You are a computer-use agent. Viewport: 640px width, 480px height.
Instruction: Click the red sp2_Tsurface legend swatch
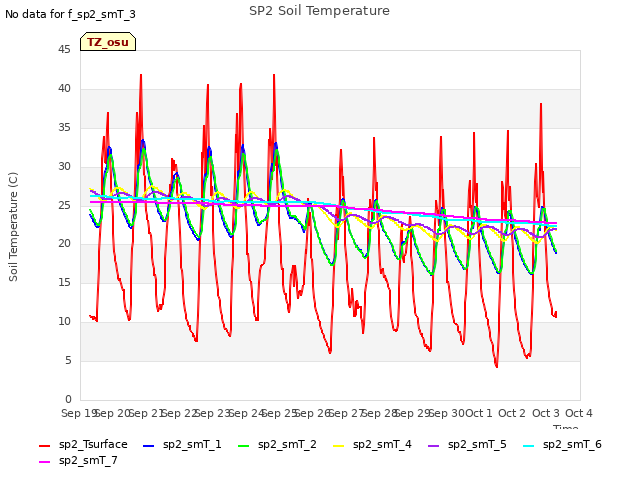click(44, 446)
